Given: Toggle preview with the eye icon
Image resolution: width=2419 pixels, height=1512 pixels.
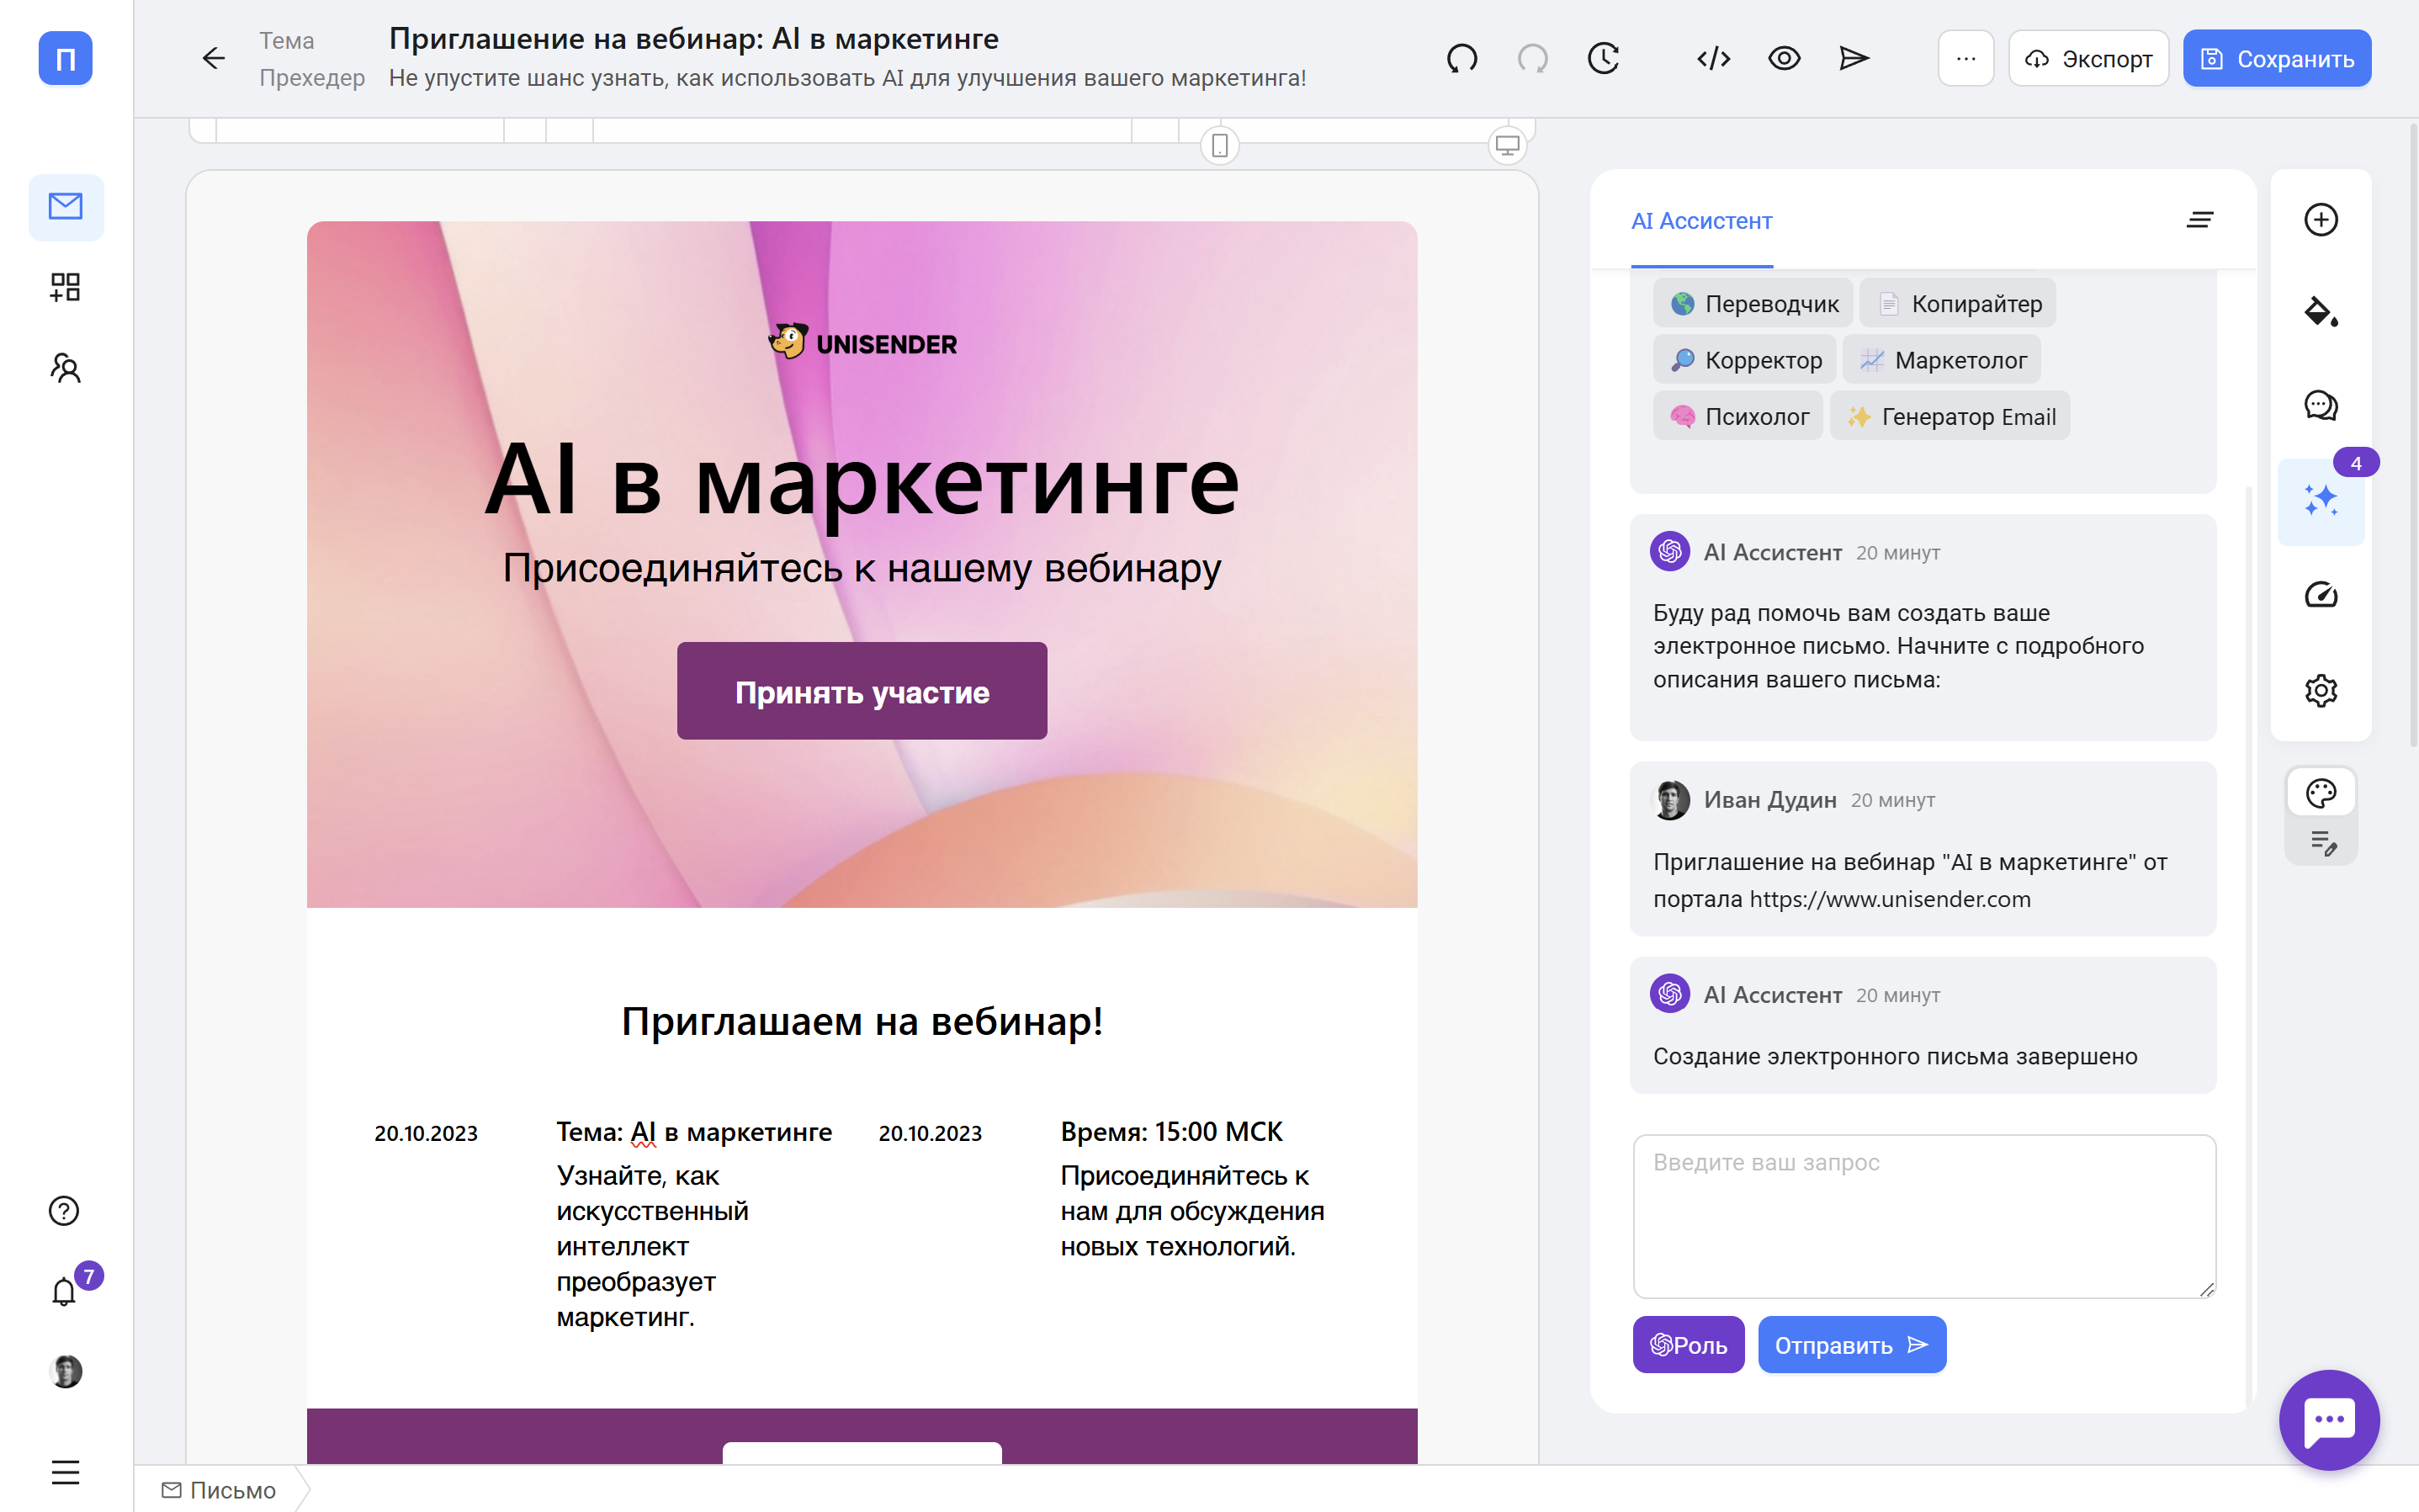Looking at the screenshot, I should 1784,58.
